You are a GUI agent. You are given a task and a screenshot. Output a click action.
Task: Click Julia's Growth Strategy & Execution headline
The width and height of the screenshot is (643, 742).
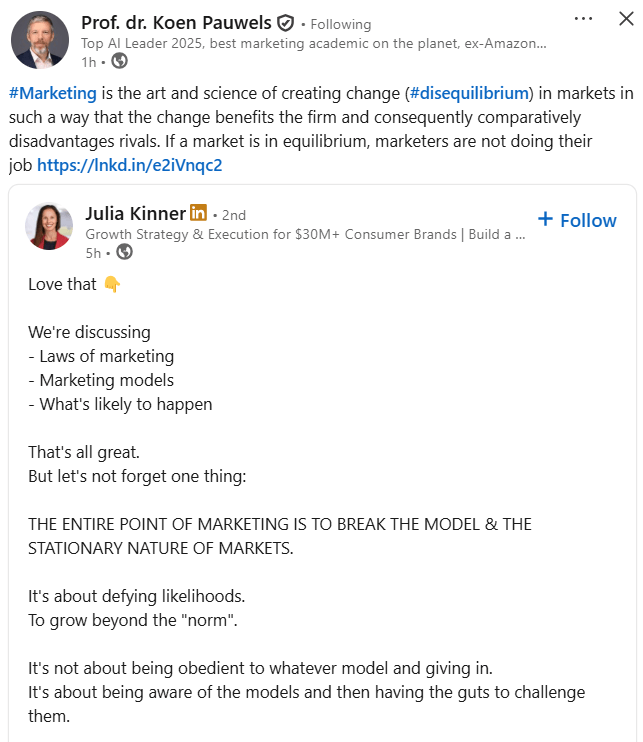point(305,234)
